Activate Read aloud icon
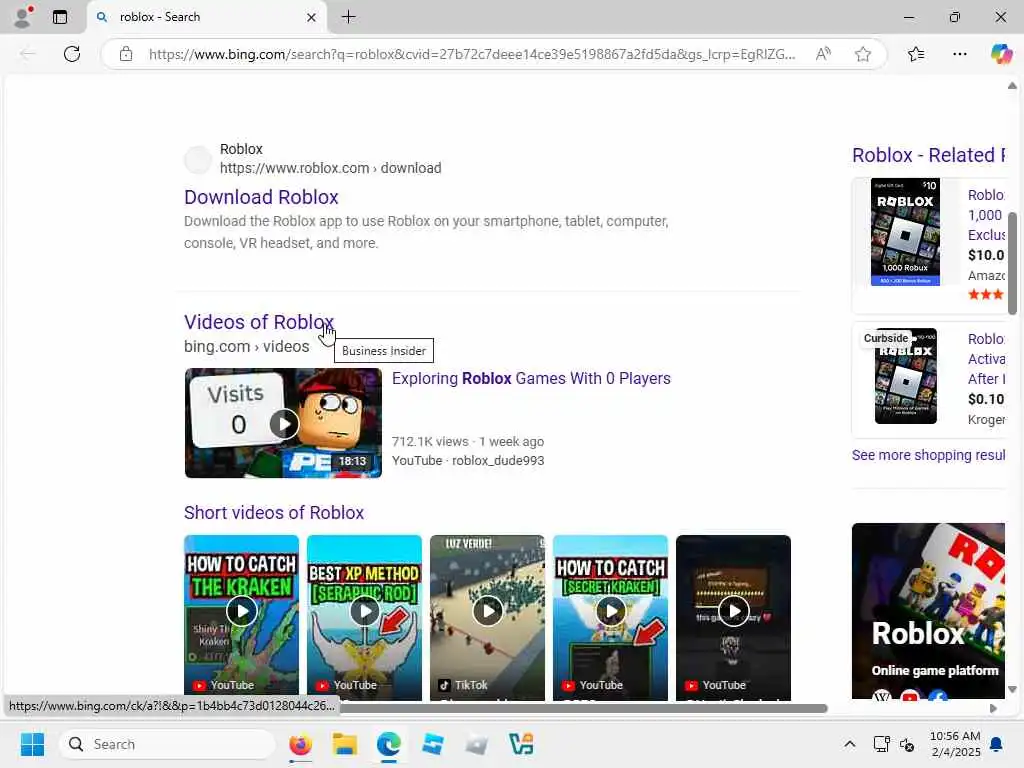The image size is (1024, 768). click(824, 54)
